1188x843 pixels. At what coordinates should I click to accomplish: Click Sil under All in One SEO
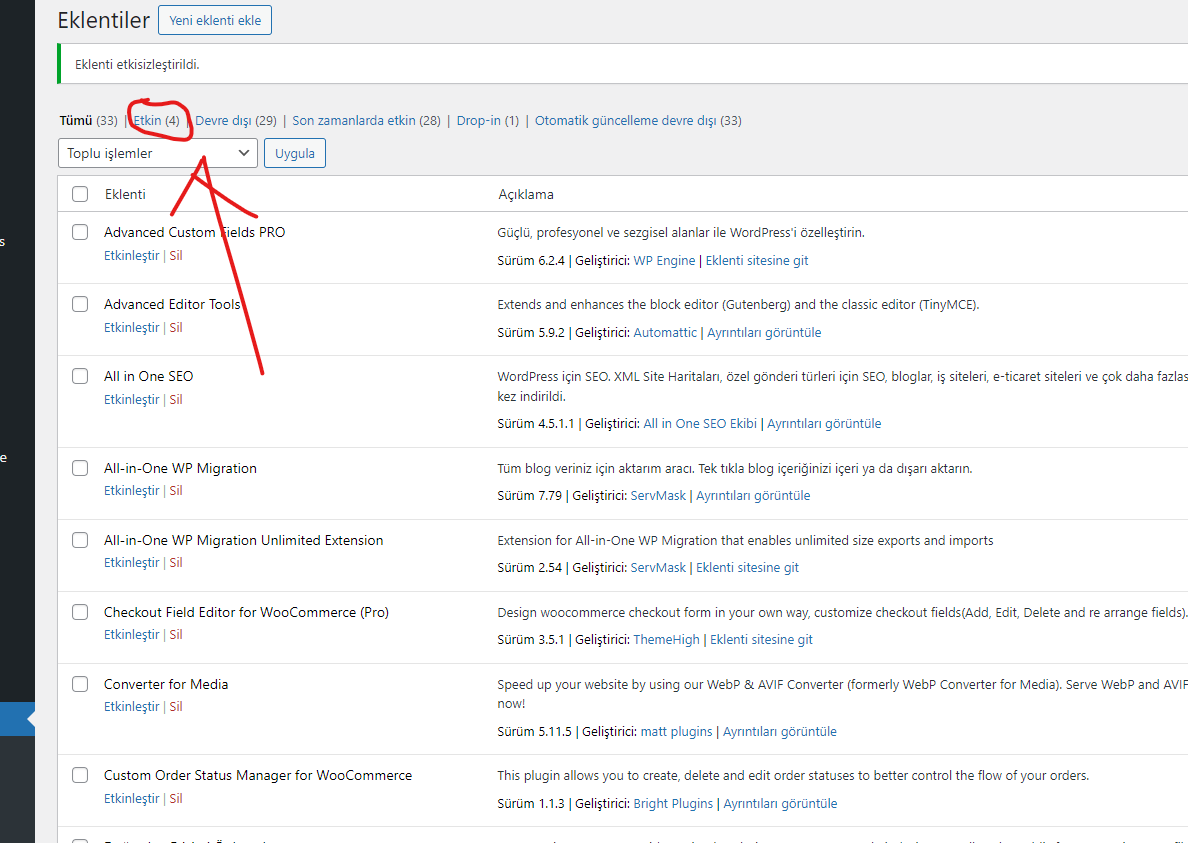click(176, 399)
